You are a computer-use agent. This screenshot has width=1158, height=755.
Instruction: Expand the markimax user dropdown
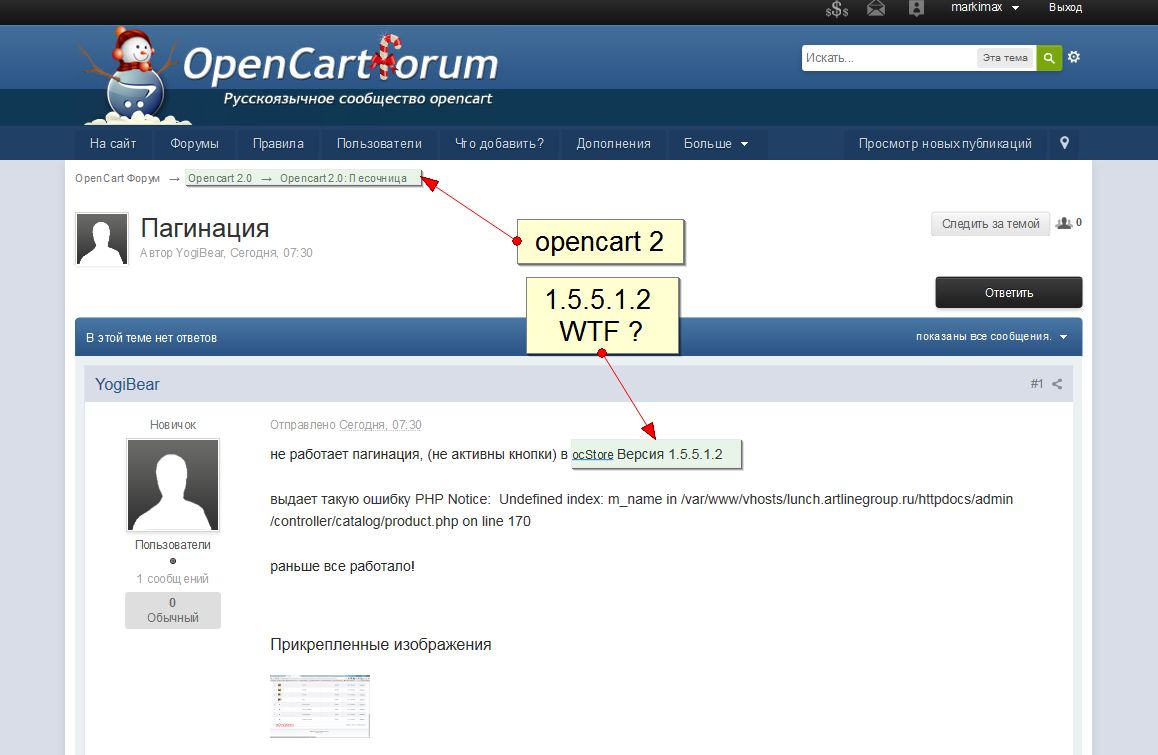(984, 7)
